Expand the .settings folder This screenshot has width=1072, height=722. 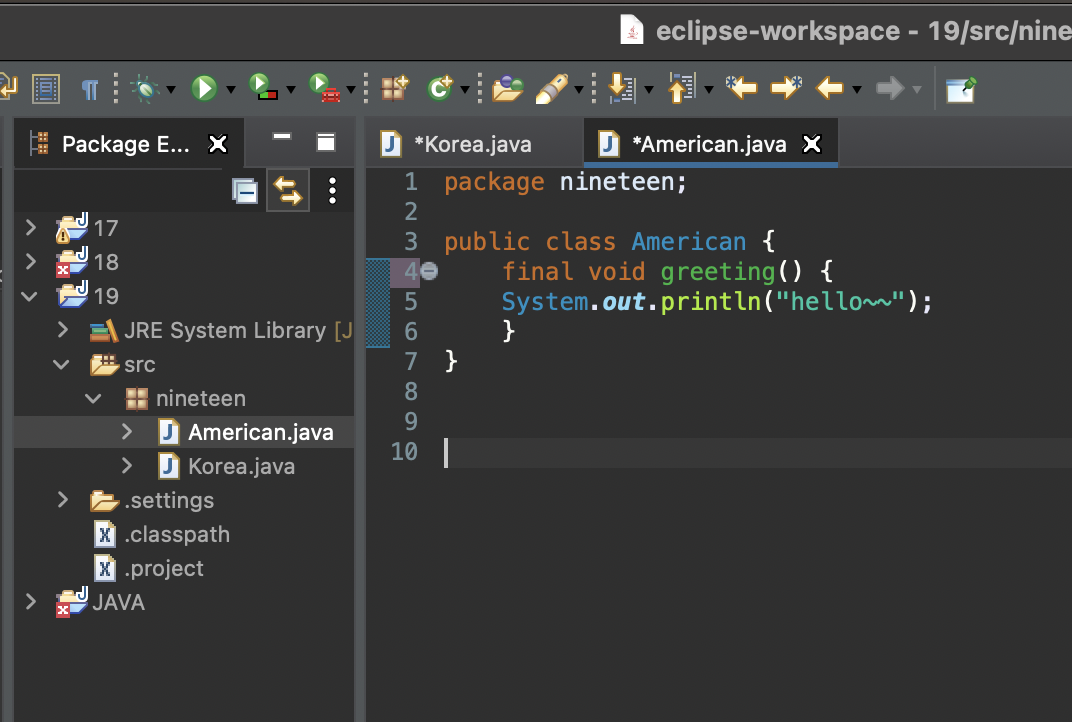tap(63, 500)
